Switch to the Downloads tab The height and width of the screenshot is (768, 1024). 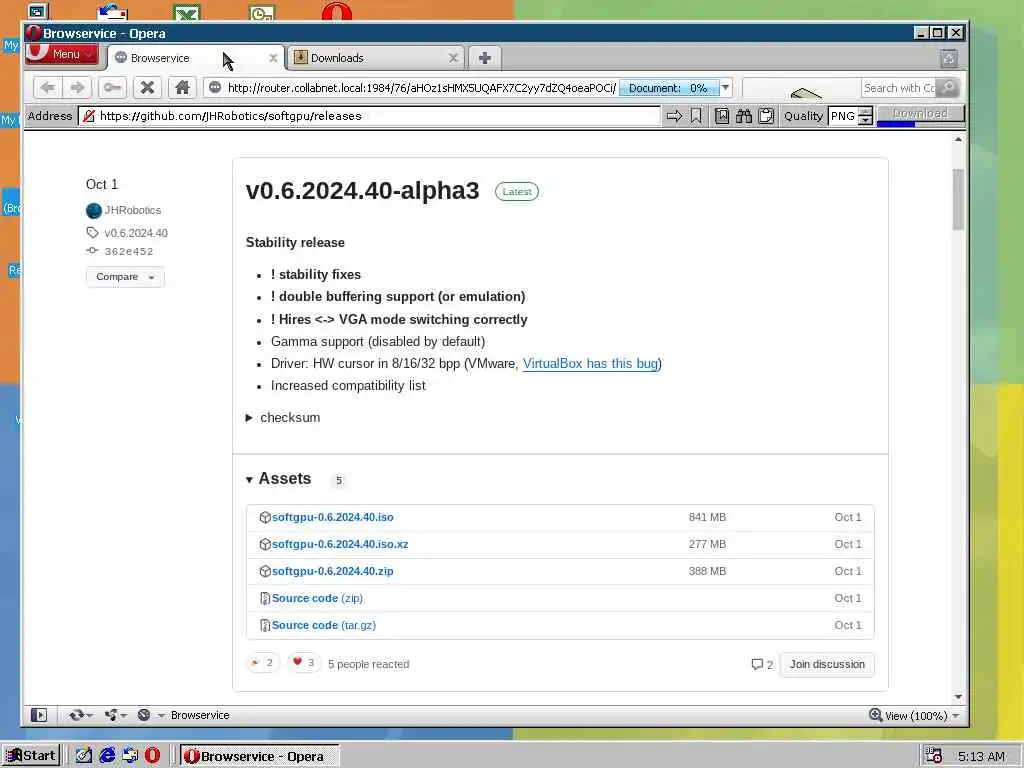pos(375,58)
